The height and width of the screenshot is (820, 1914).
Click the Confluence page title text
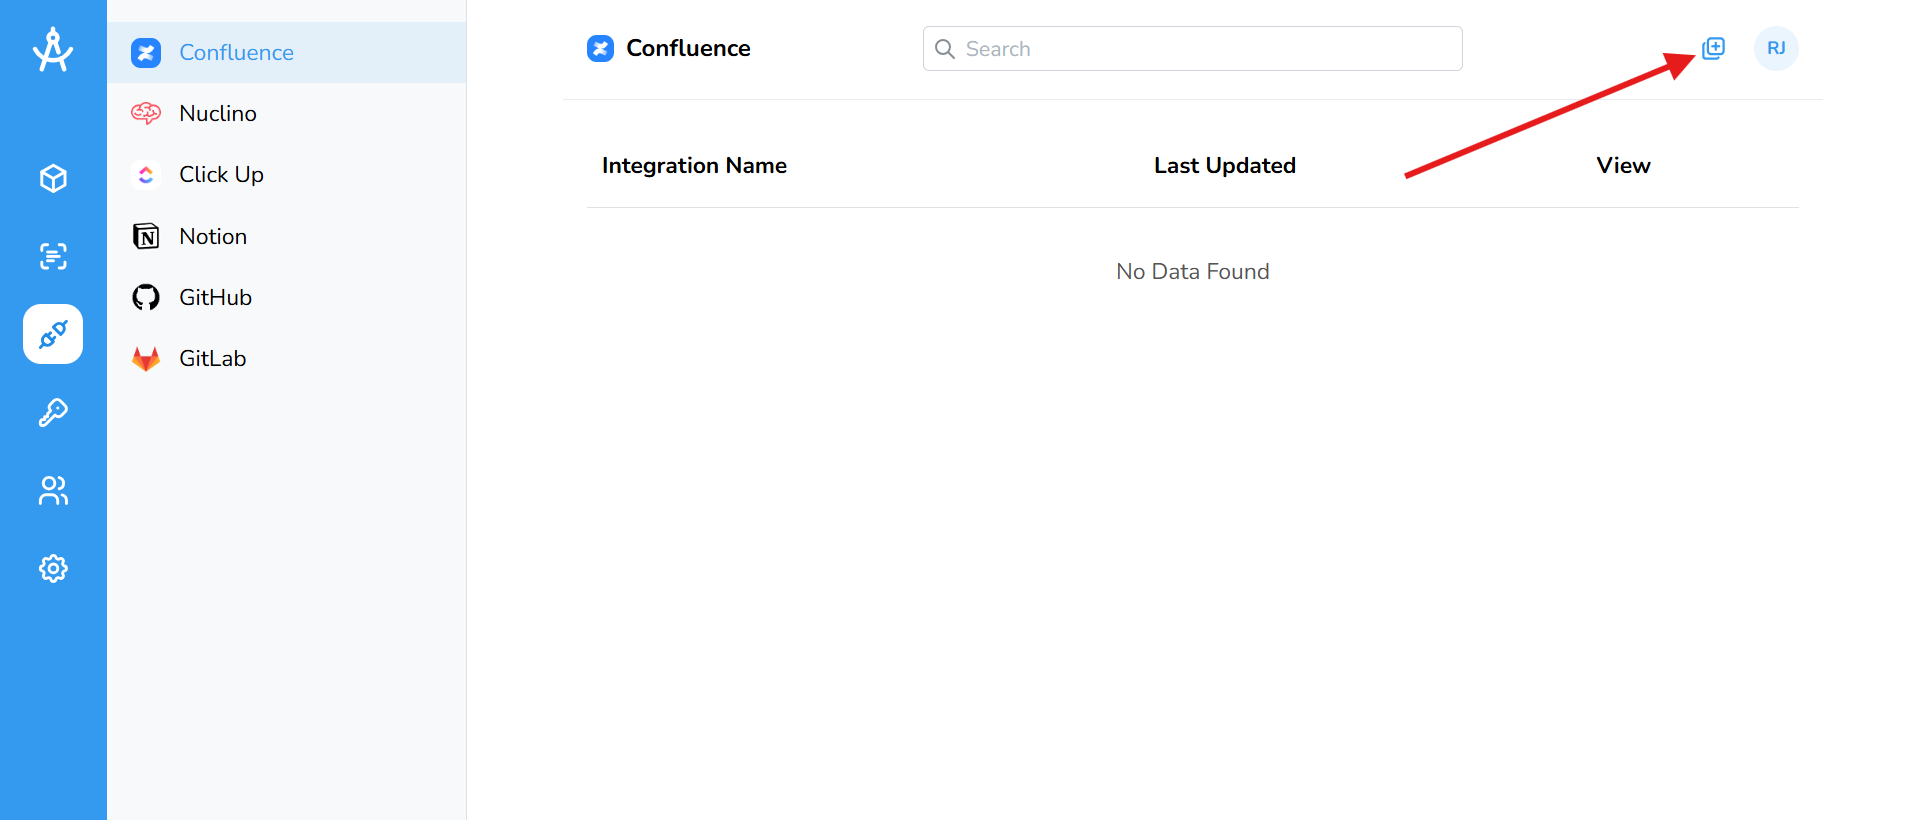[688, 48]
